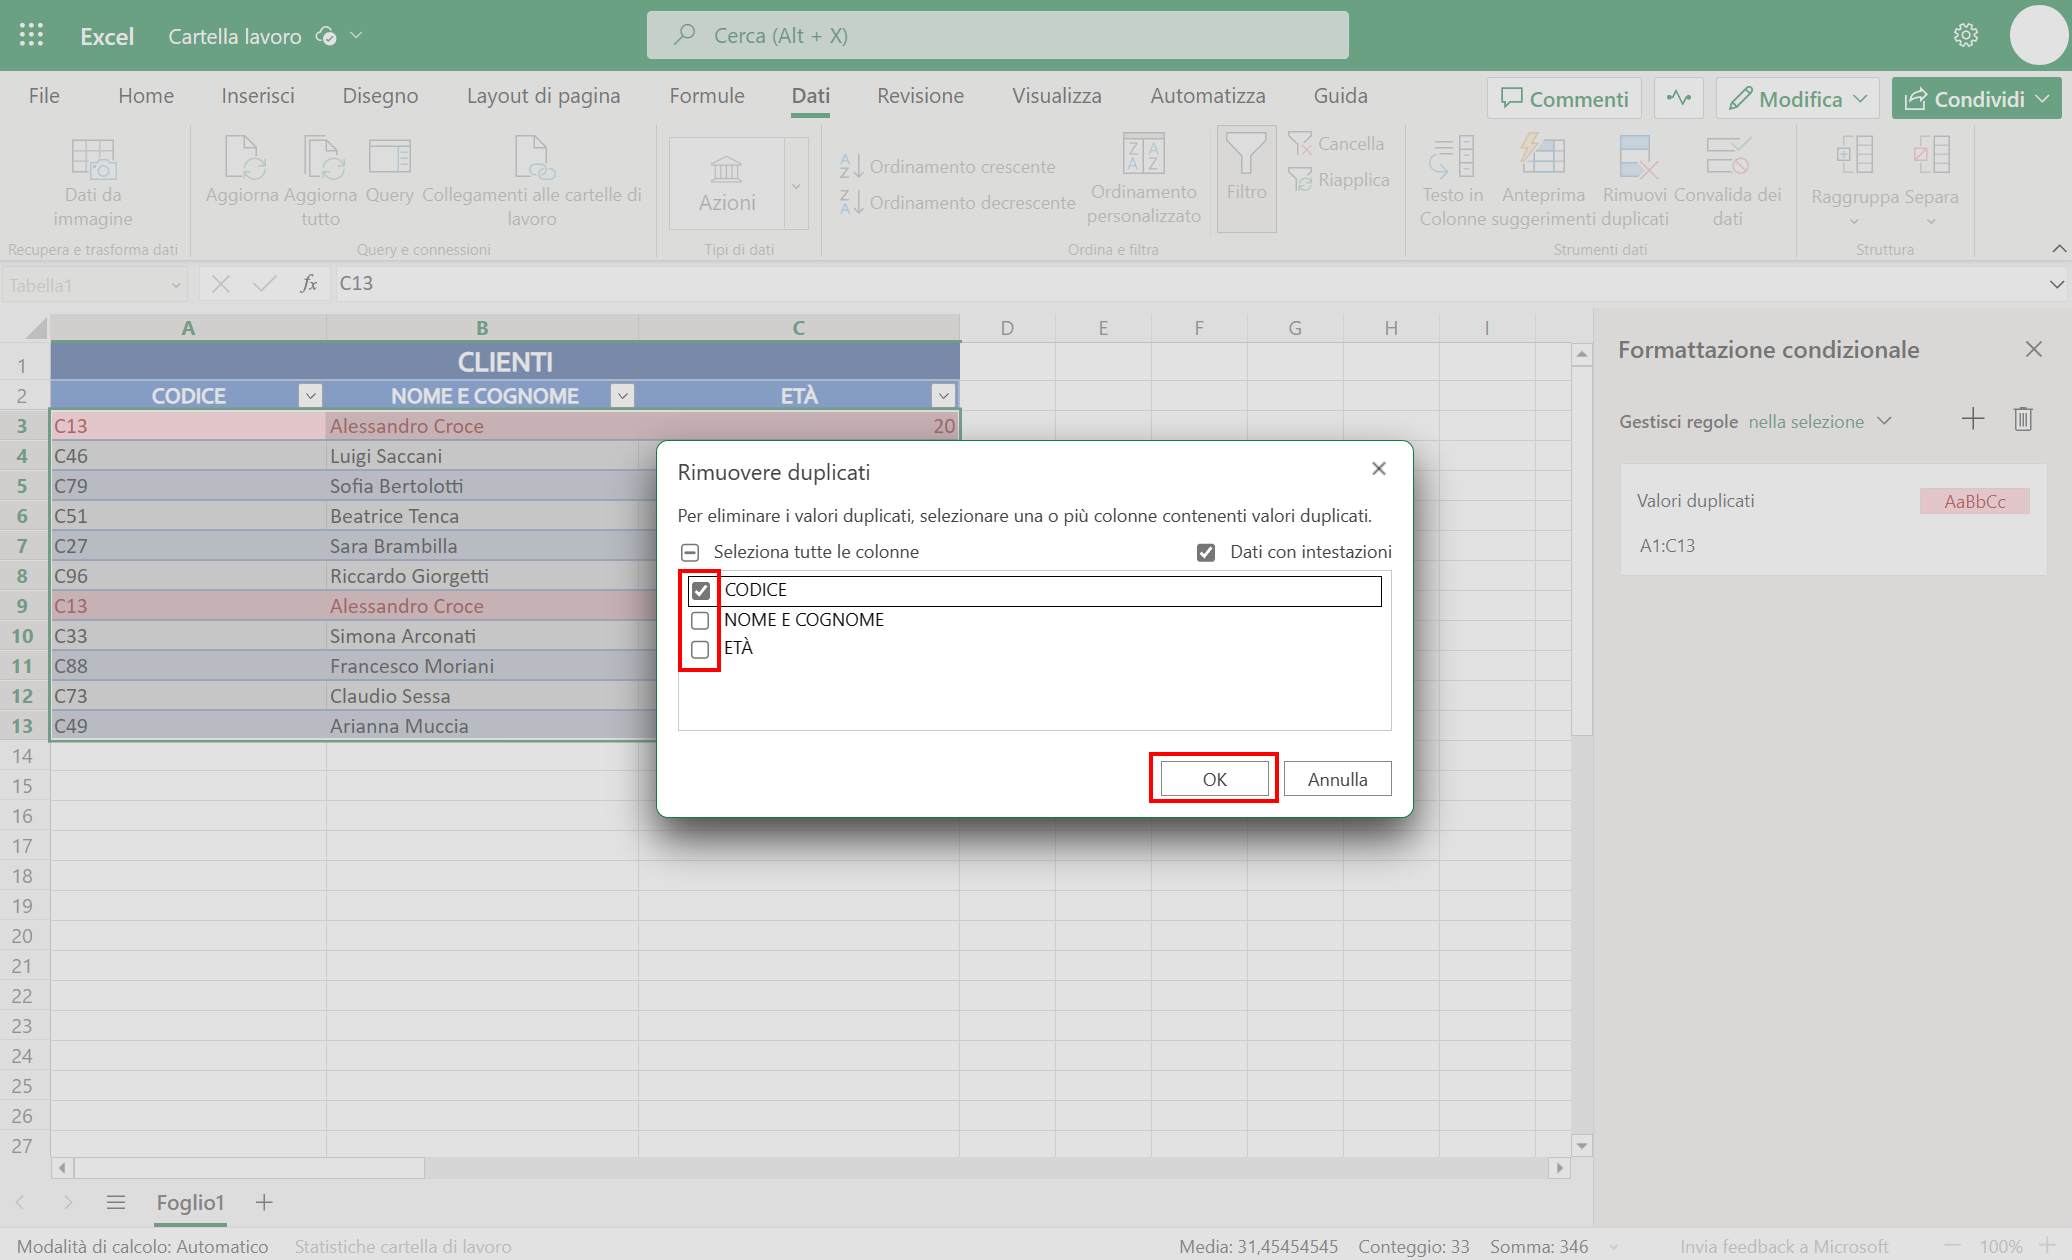Confirm duplicates removal with OK
The height and width of the screenshot is (1260, 2072).
(x=1213, y=778)
